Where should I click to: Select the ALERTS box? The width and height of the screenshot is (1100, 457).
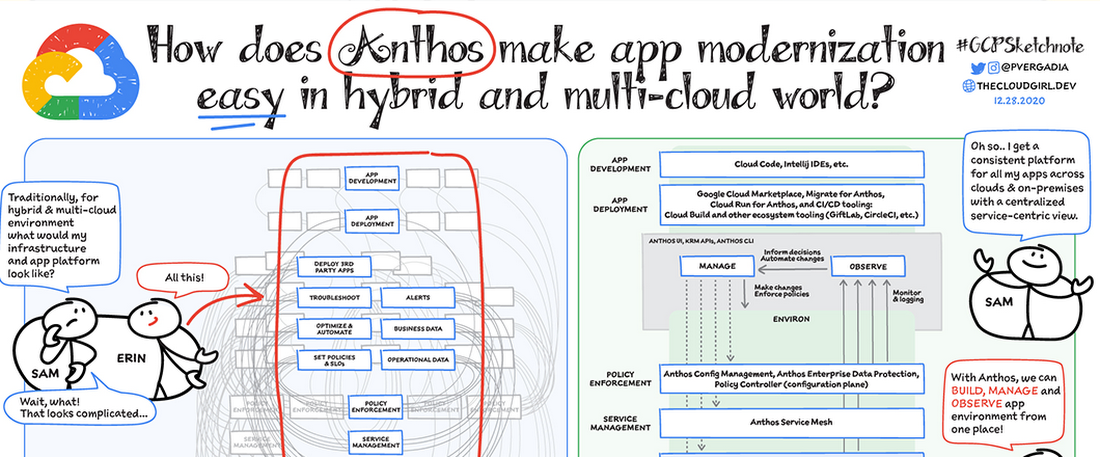[418, 298]
